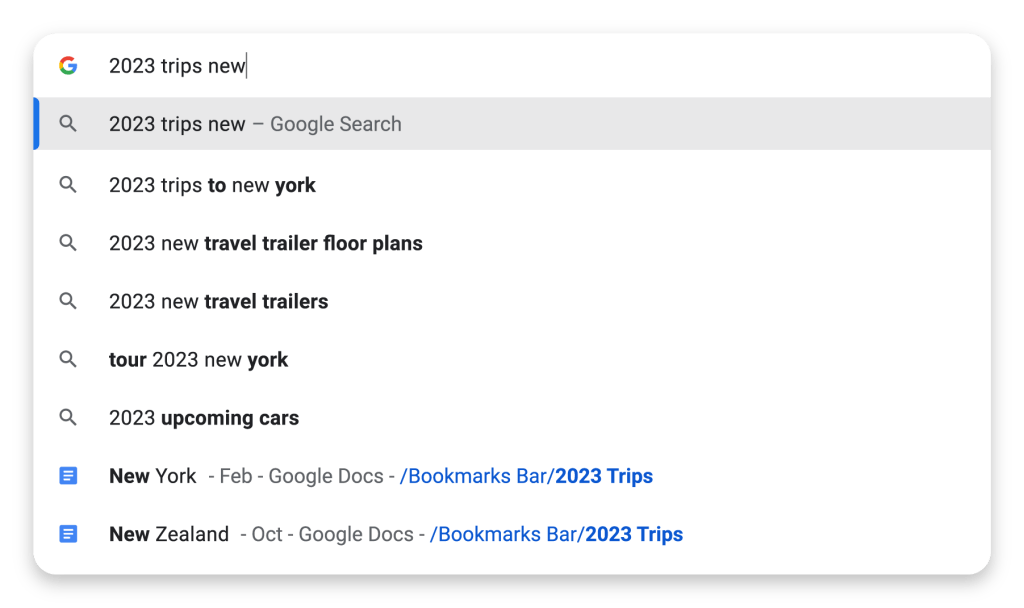Click Google Docs icon for New Zealand

[x=68, y=534]
